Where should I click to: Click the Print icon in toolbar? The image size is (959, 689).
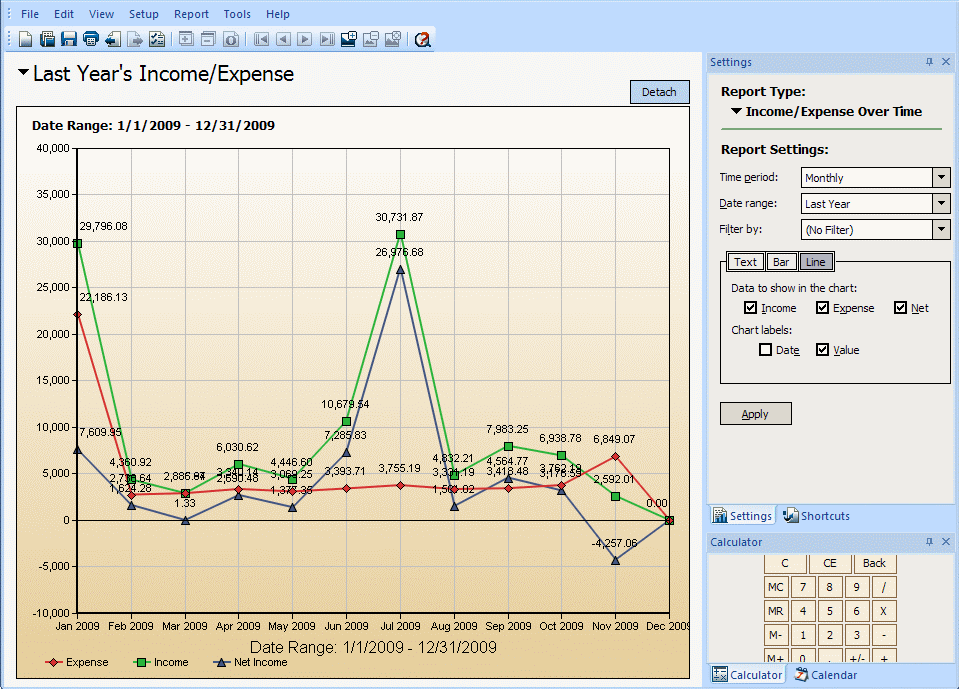(91, 40)
